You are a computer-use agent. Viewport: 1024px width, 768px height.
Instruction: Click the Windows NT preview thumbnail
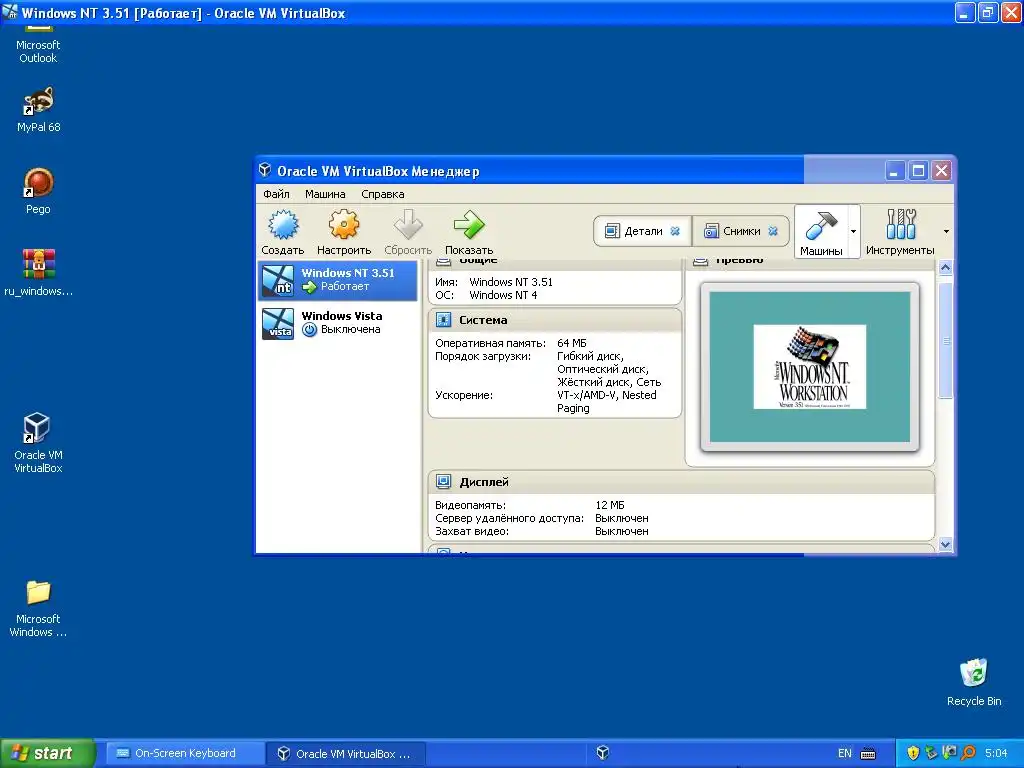coord(810,367)
